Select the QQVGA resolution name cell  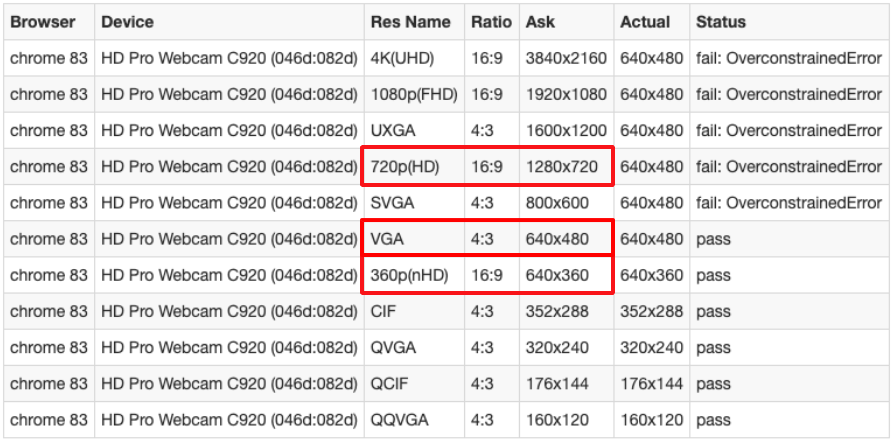click(x=396, y=420)
